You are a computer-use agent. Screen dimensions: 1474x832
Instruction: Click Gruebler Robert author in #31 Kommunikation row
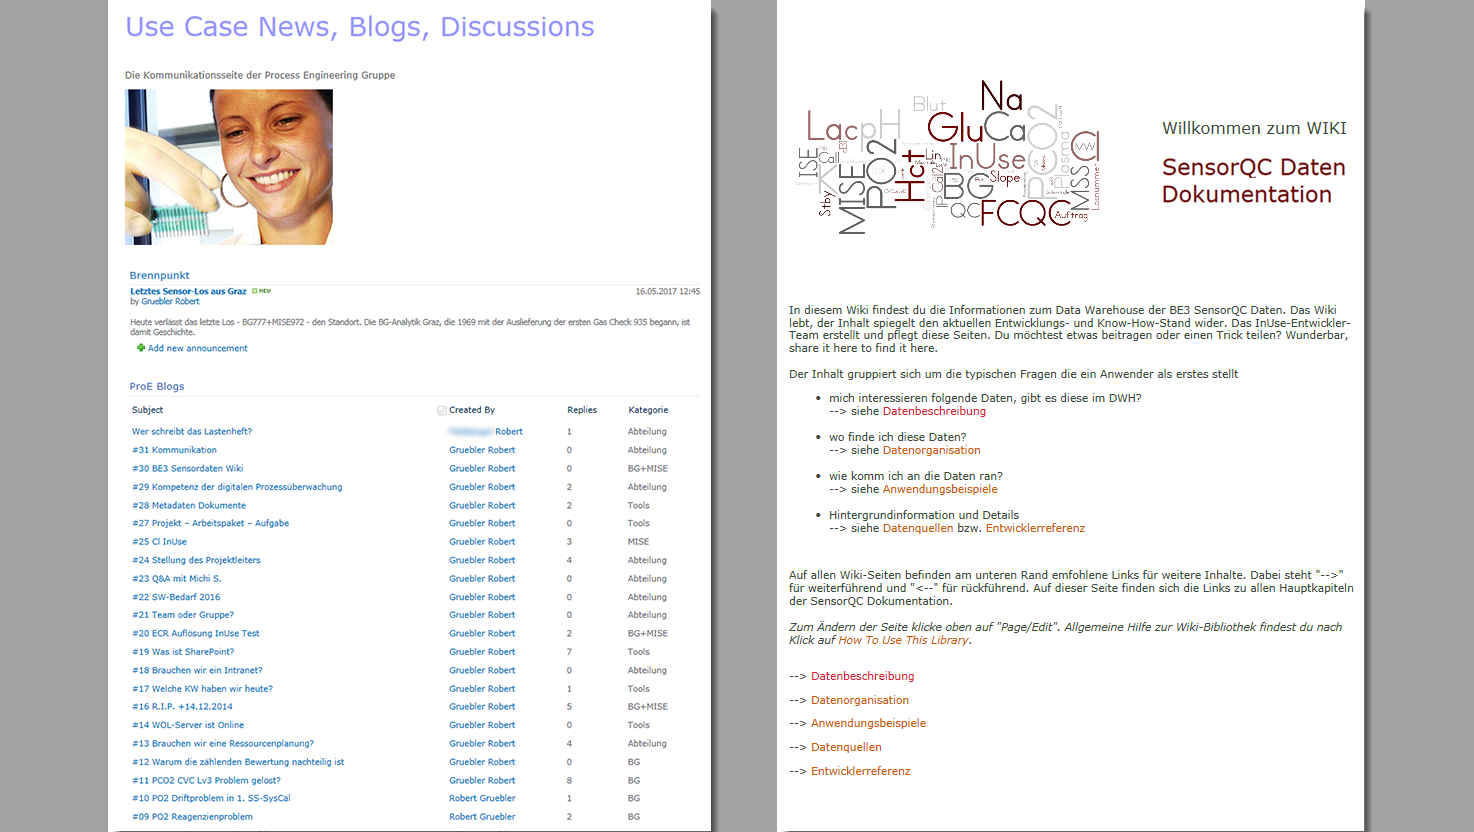[482, 450]
